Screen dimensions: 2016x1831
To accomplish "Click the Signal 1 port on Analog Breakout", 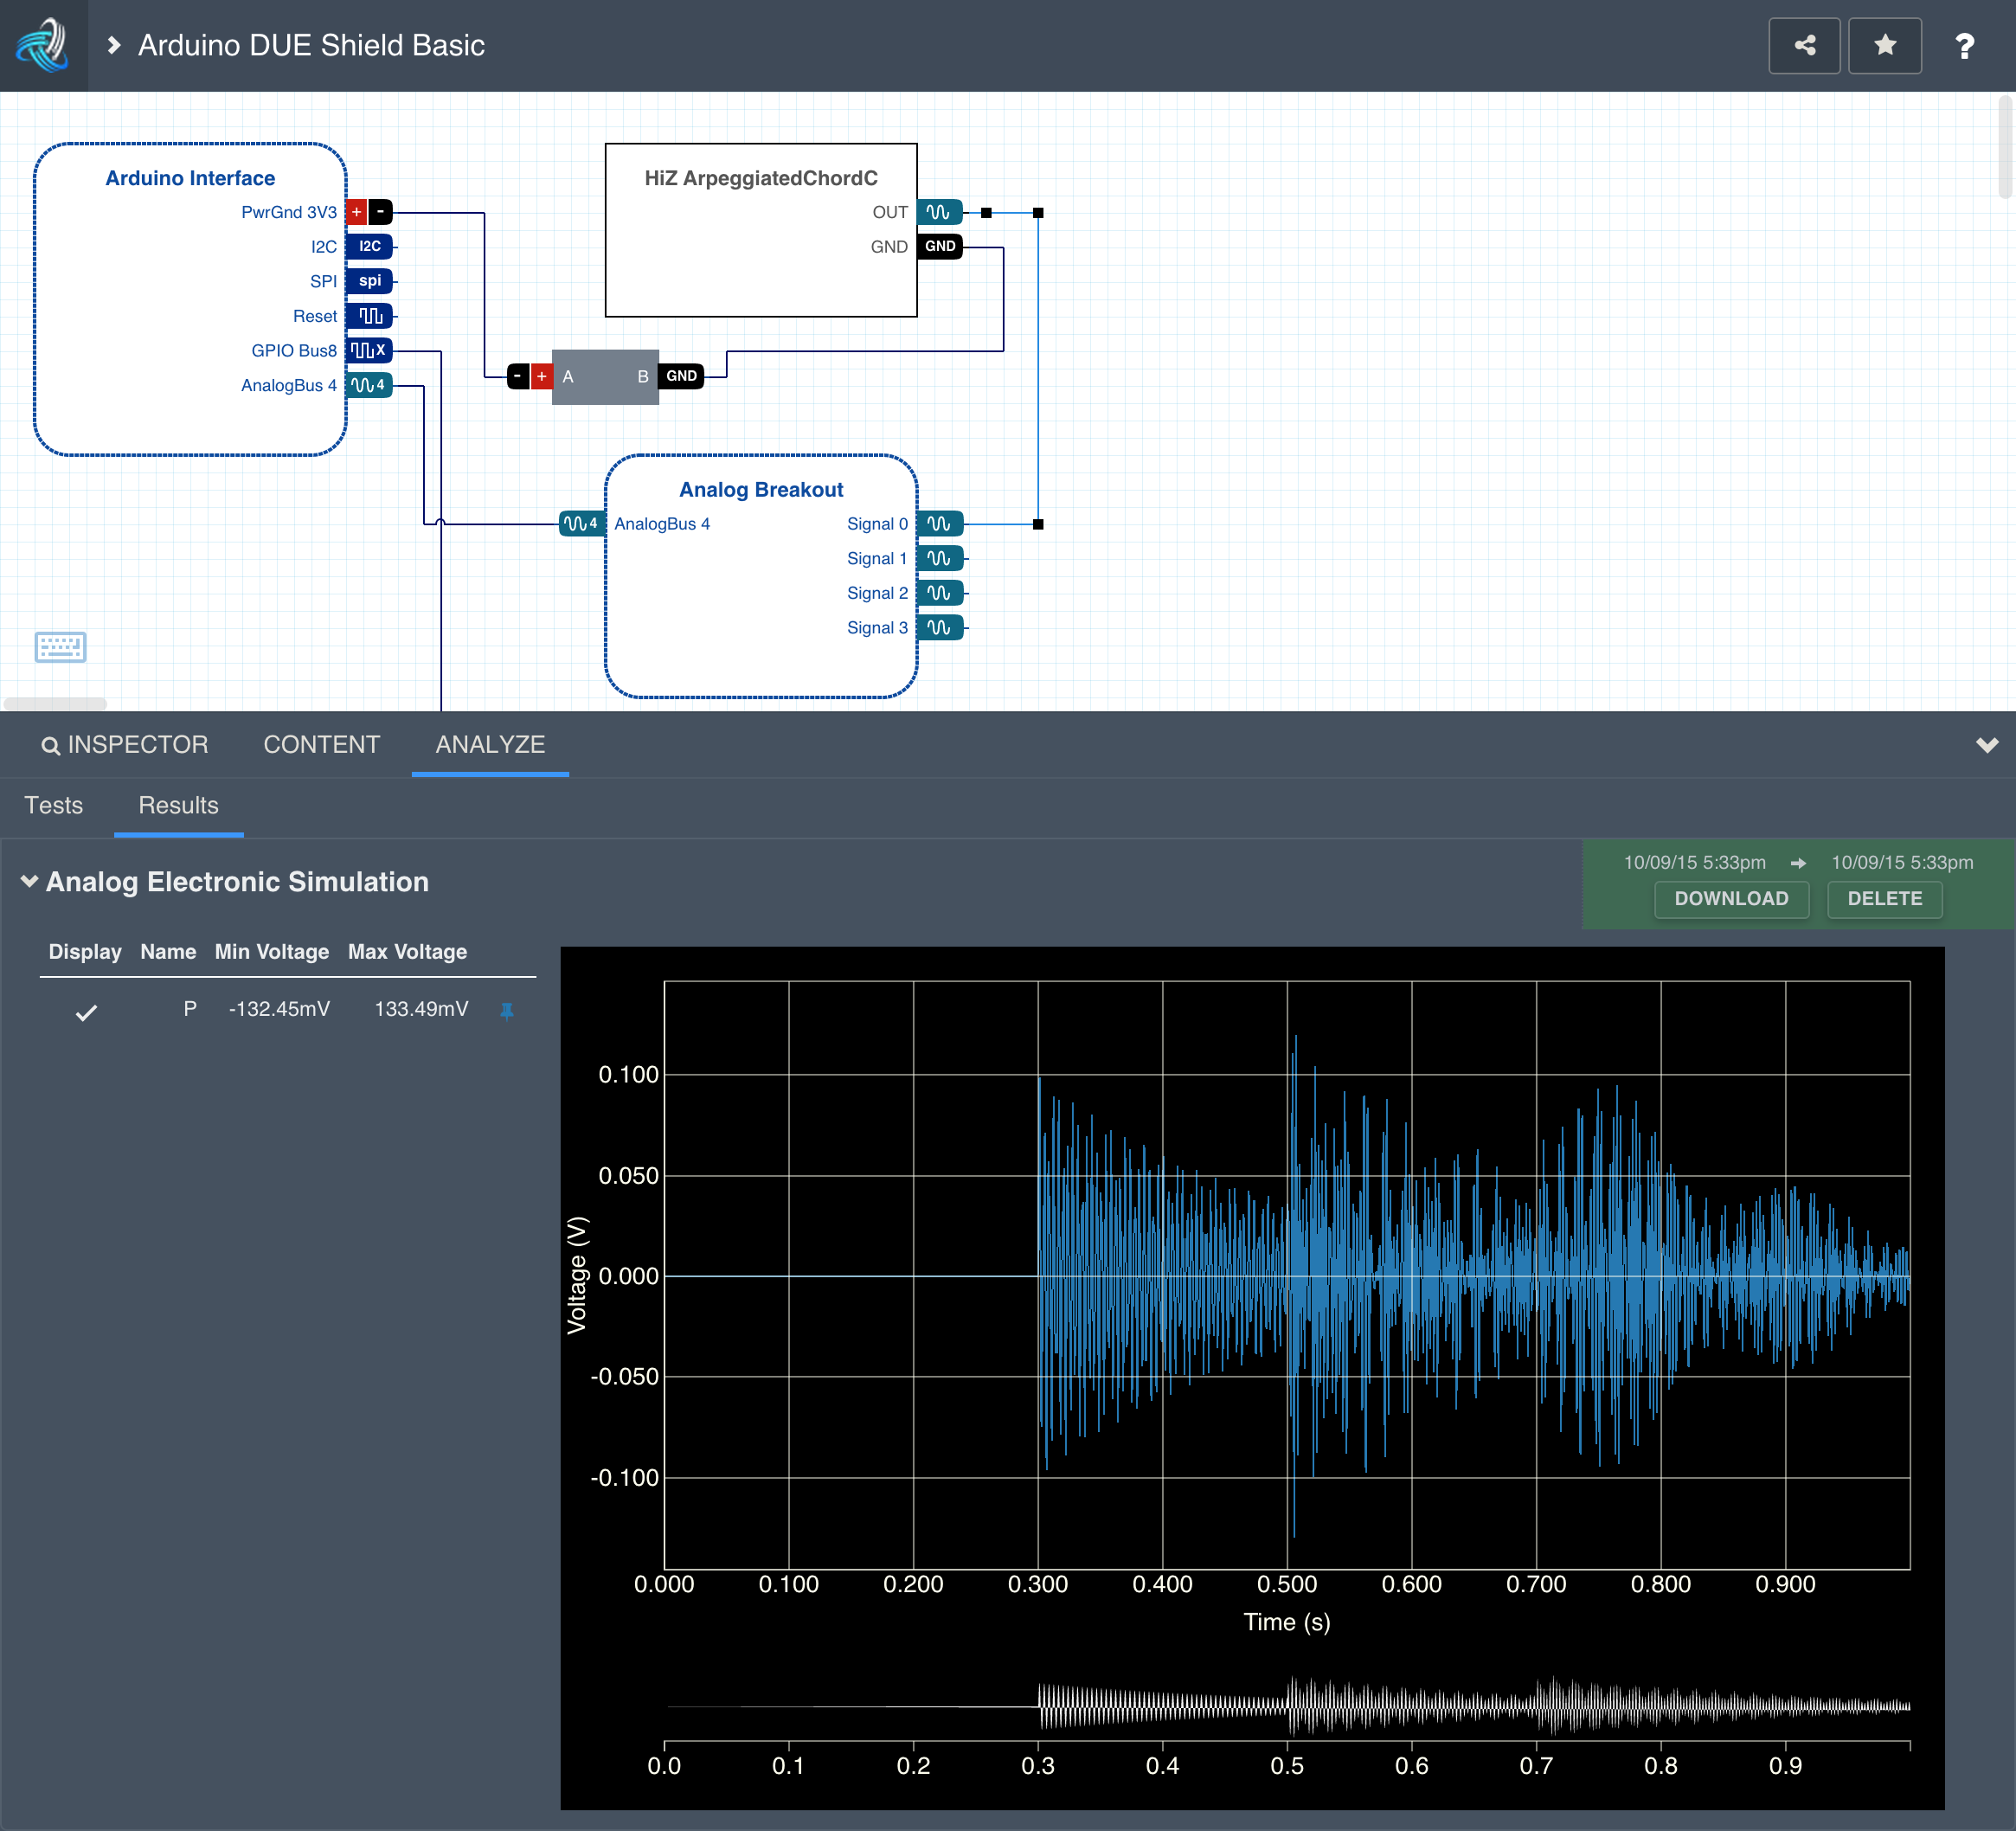I will coord(940,558).
